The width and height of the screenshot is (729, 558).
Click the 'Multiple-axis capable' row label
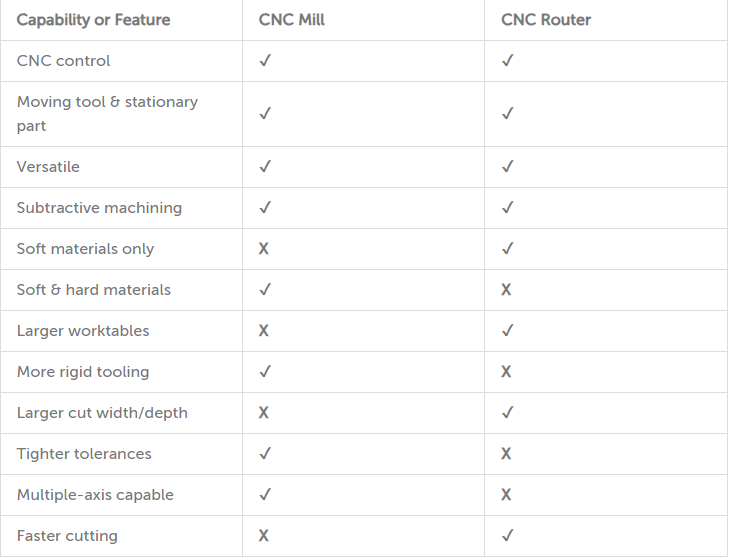[x=95, y=495]
